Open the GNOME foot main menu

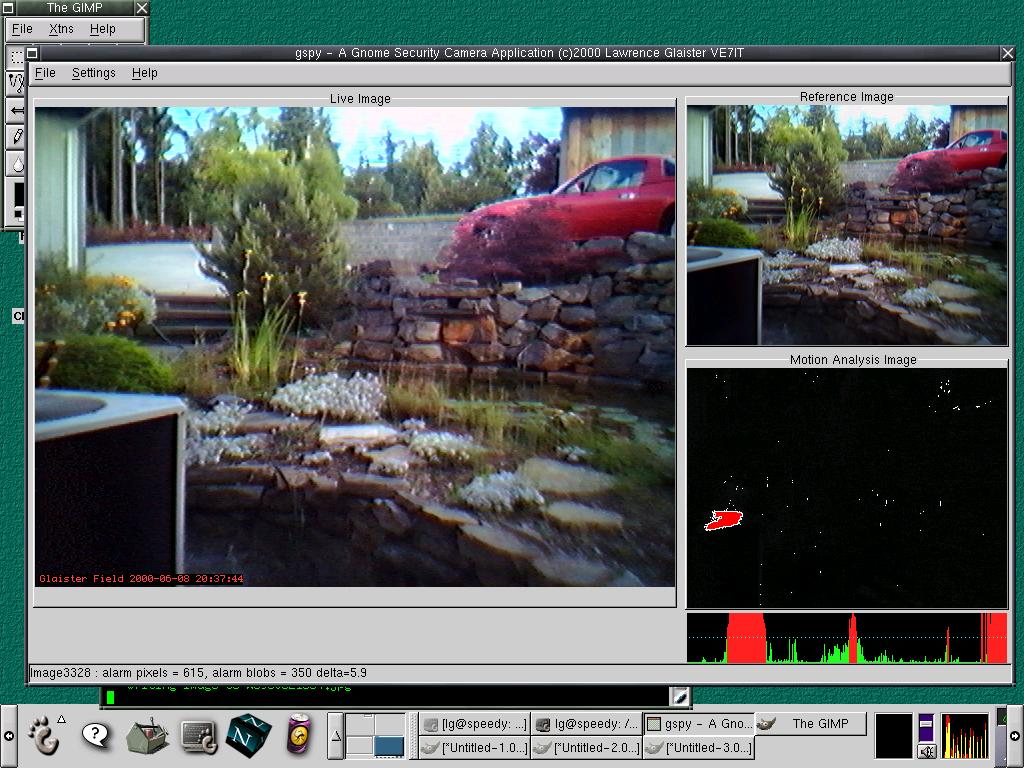tap(44, 735)
